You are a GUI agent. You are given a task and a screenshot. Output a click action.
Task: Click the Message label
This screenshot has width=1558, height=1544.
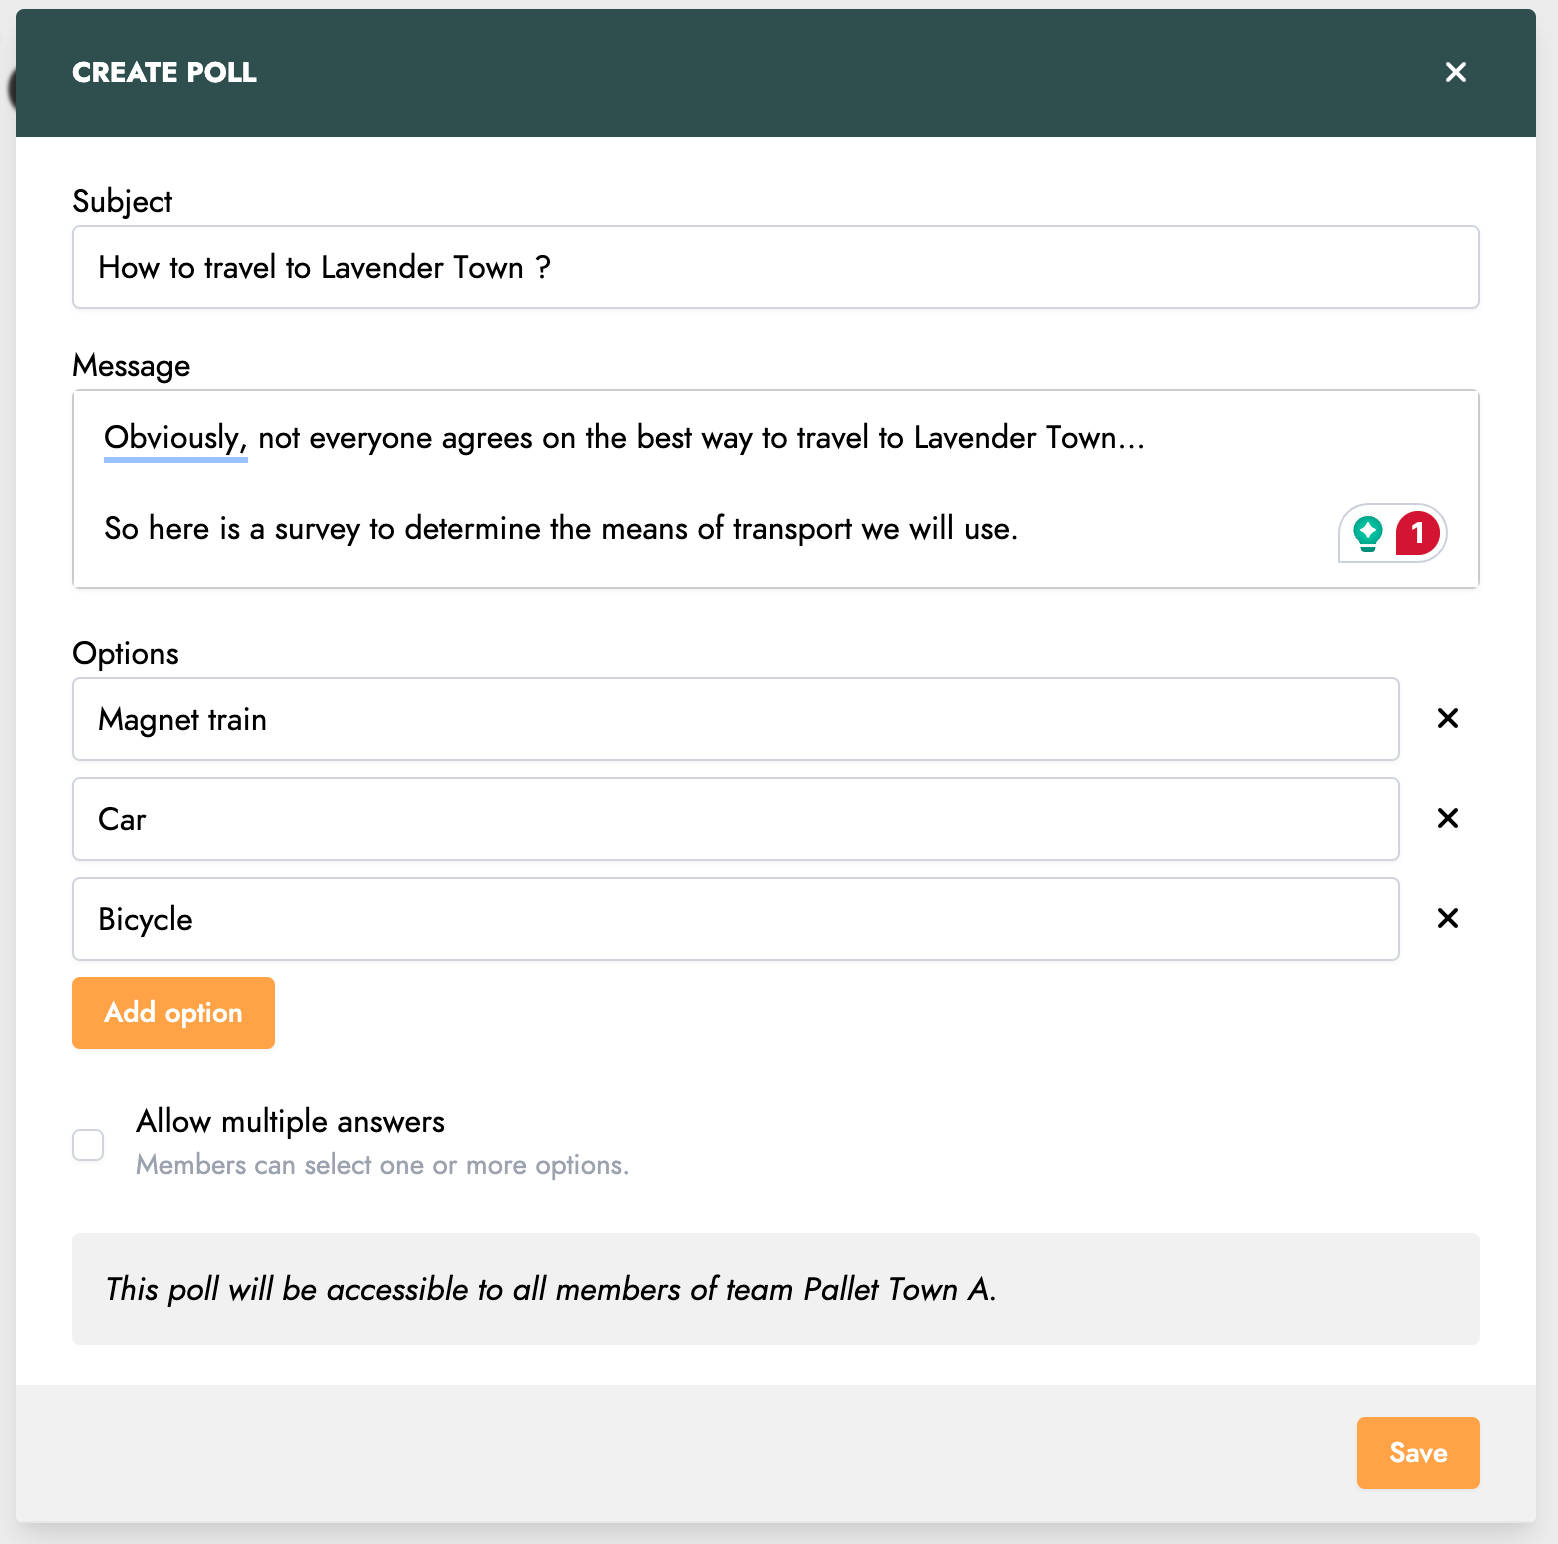click(x=131, y=366)
